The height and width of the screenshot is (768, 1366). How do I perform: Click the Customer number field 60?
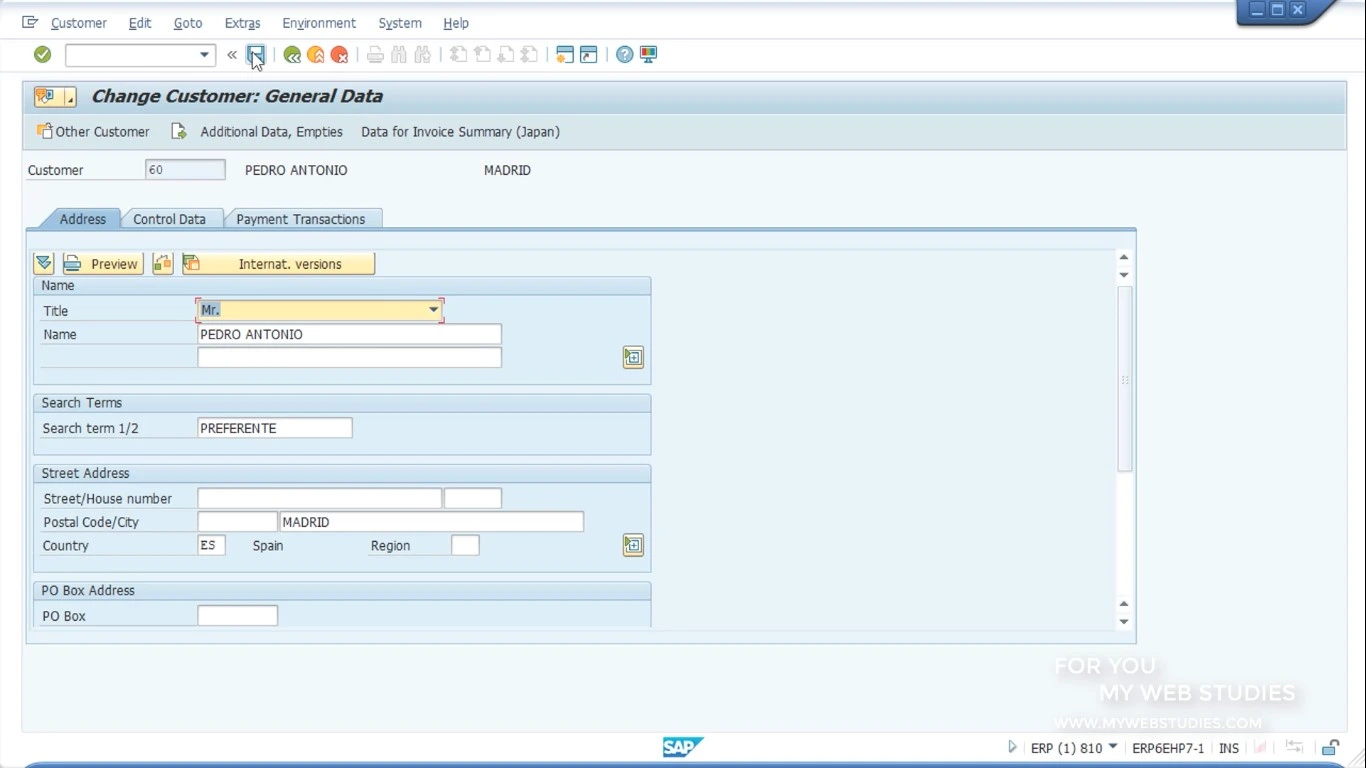point(185,170)
